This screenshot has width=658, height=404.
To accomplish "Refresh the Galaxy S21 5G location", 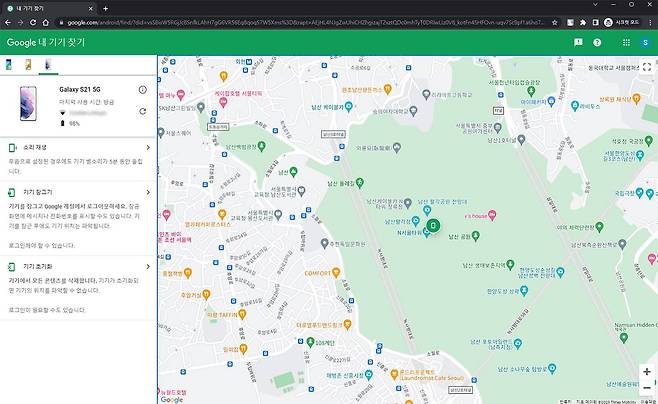I will point(143,111).
